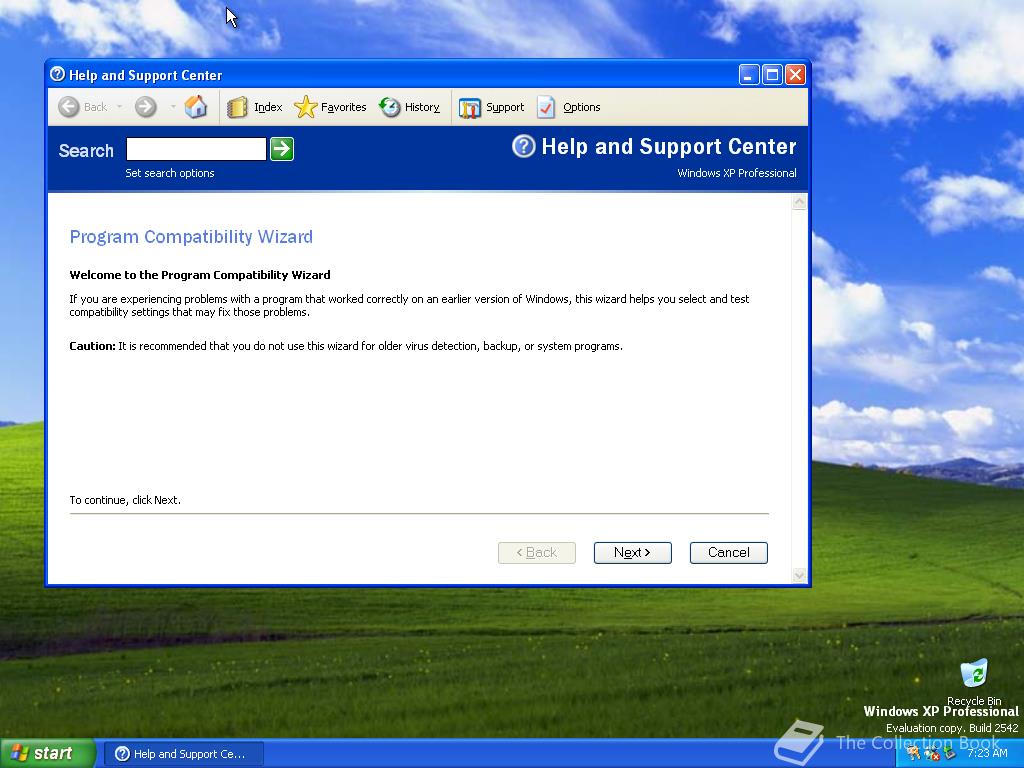Open the Back history dropdown arrow
The width and height of the screenshot is (1024, 768).
(x=120, y=106)
